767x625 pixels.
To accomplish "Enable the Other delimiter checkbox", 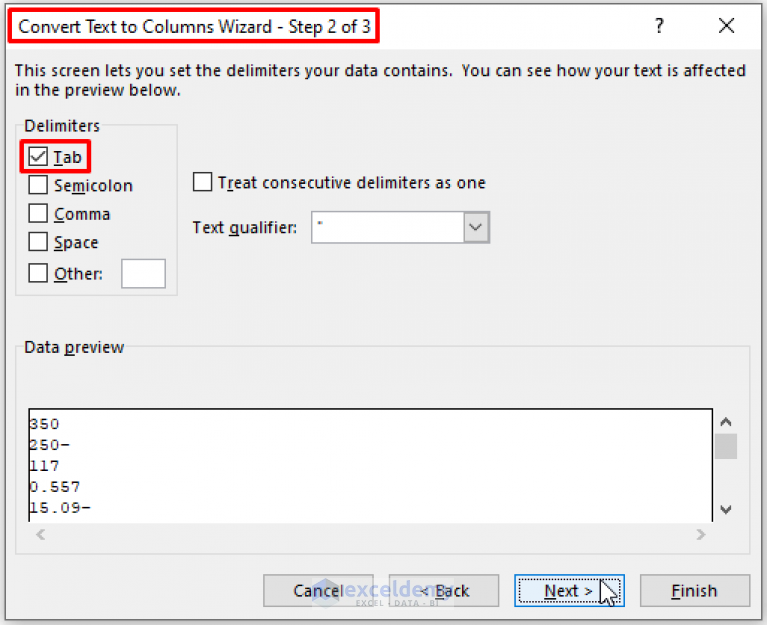I will [x=38, y=273].
